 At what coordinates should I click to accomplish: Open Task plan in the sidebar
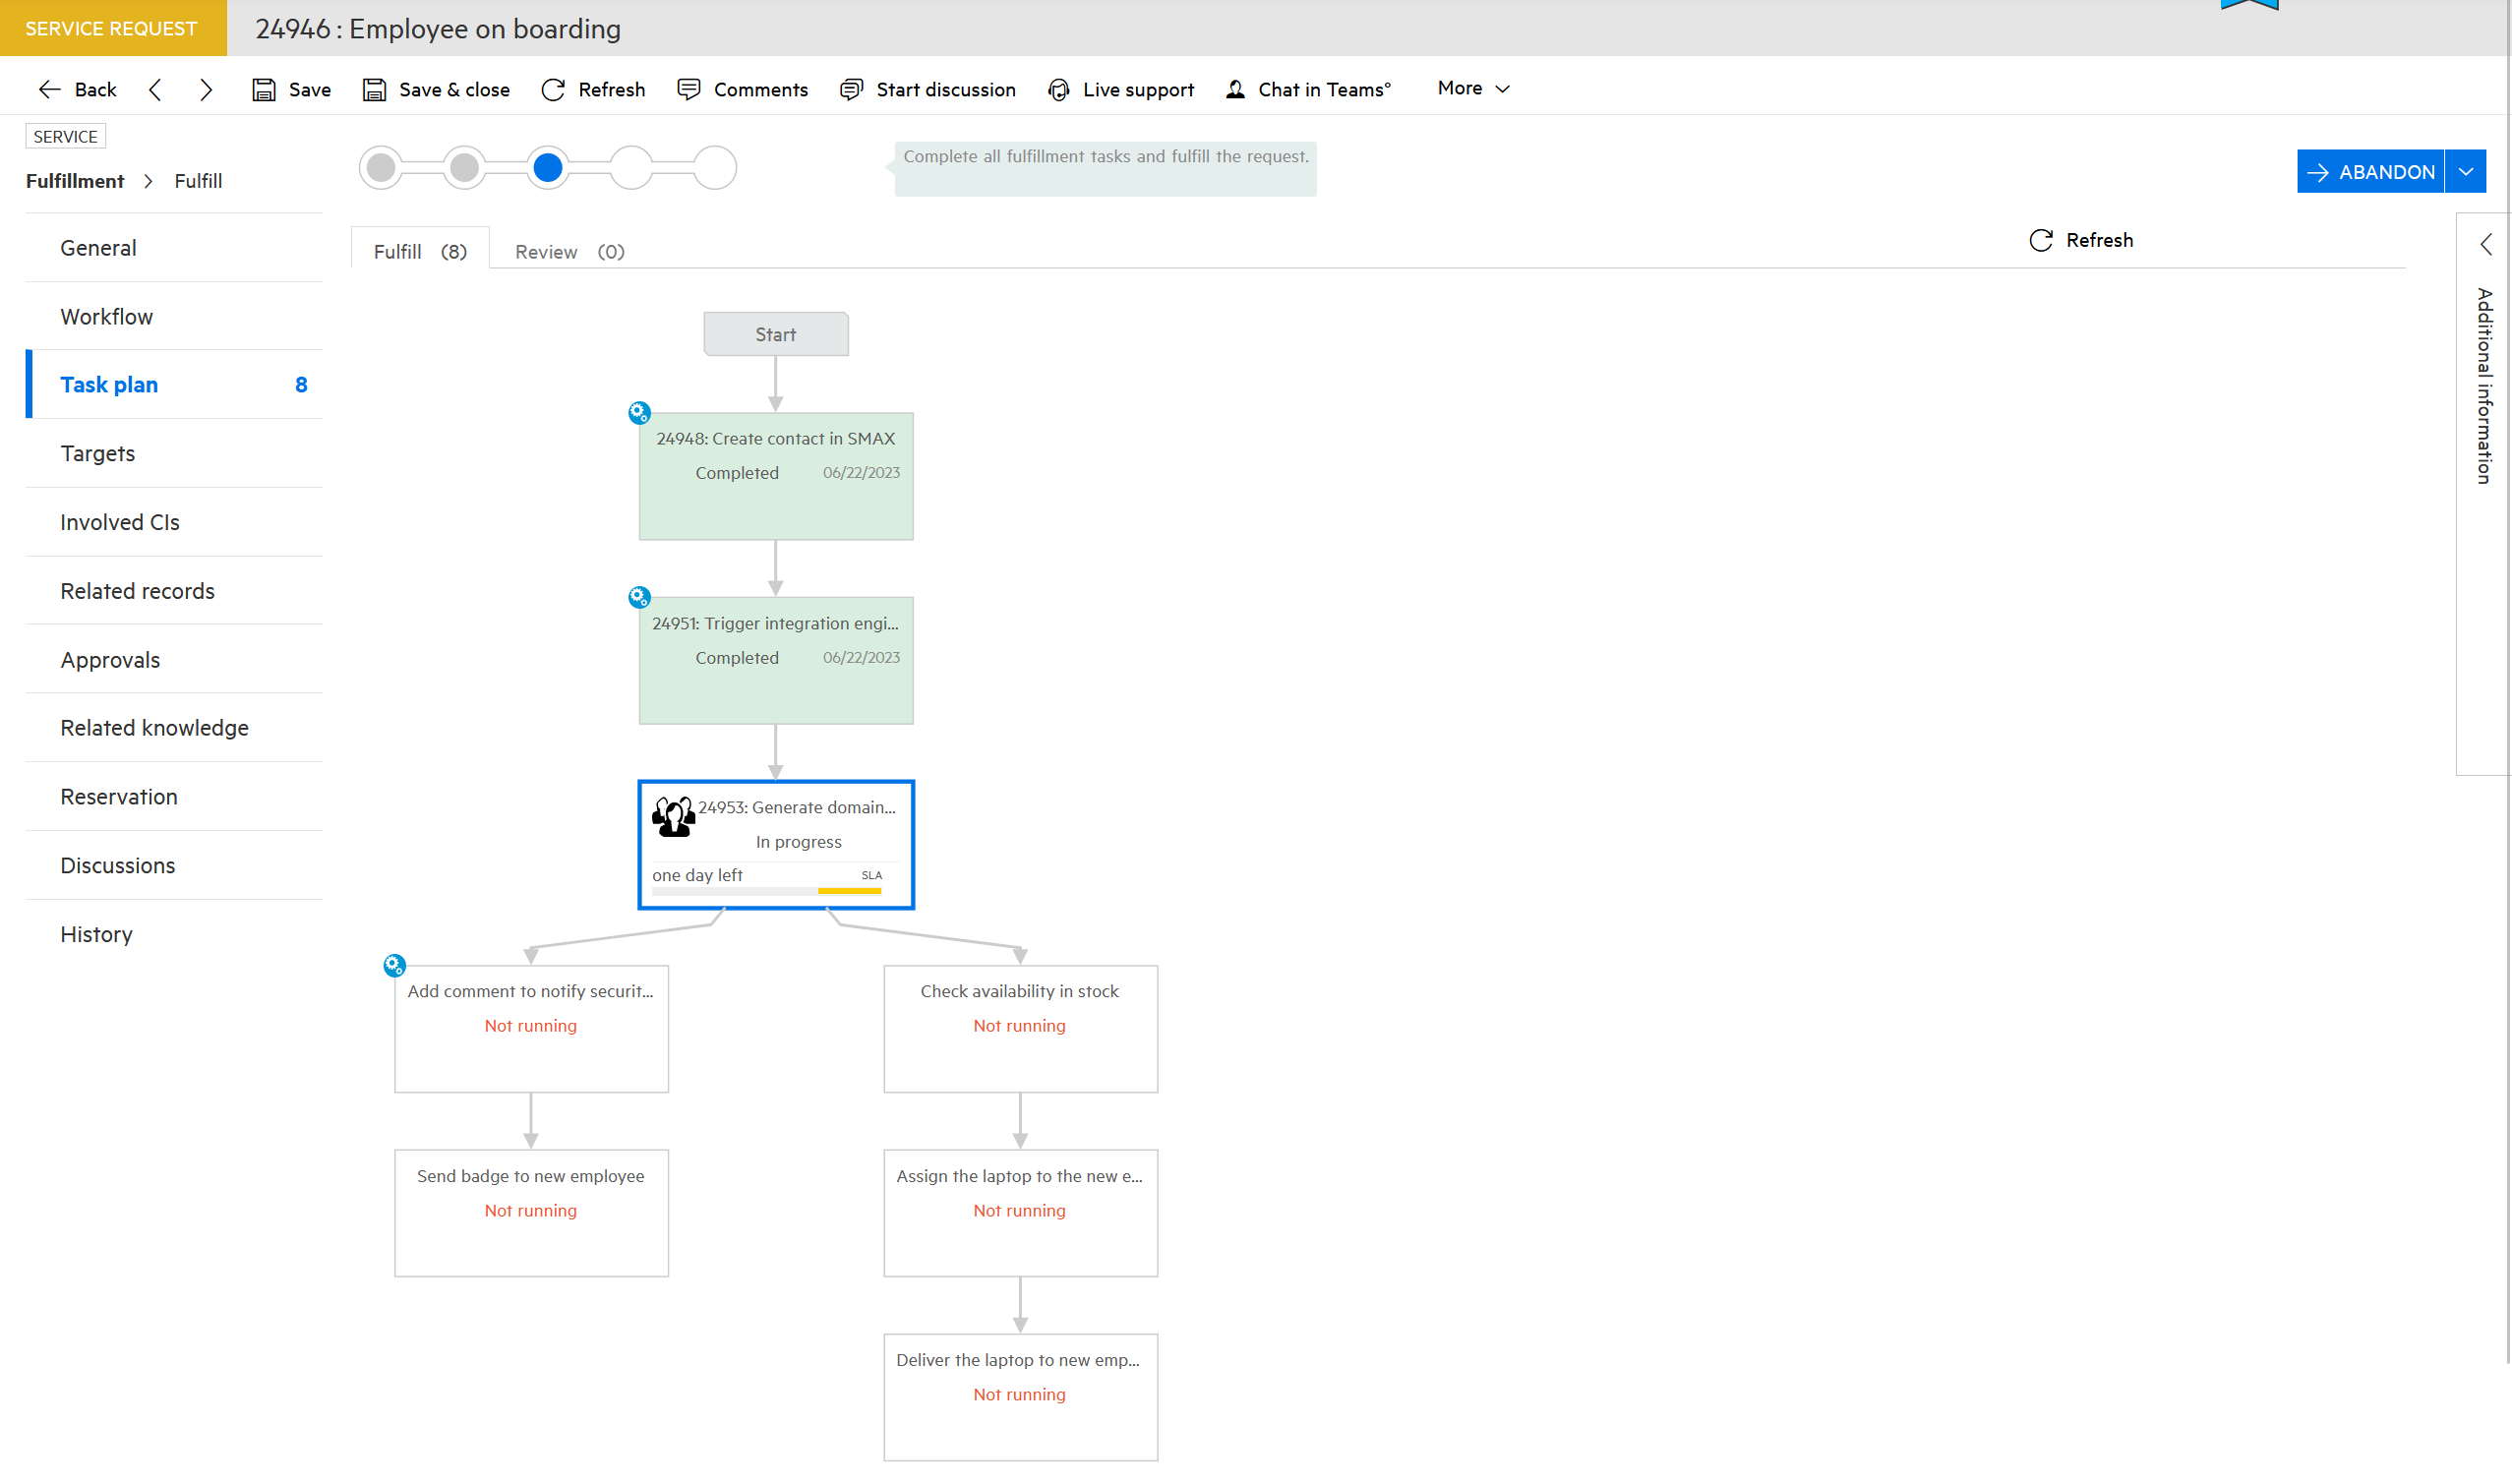click(x=110, y=384)
